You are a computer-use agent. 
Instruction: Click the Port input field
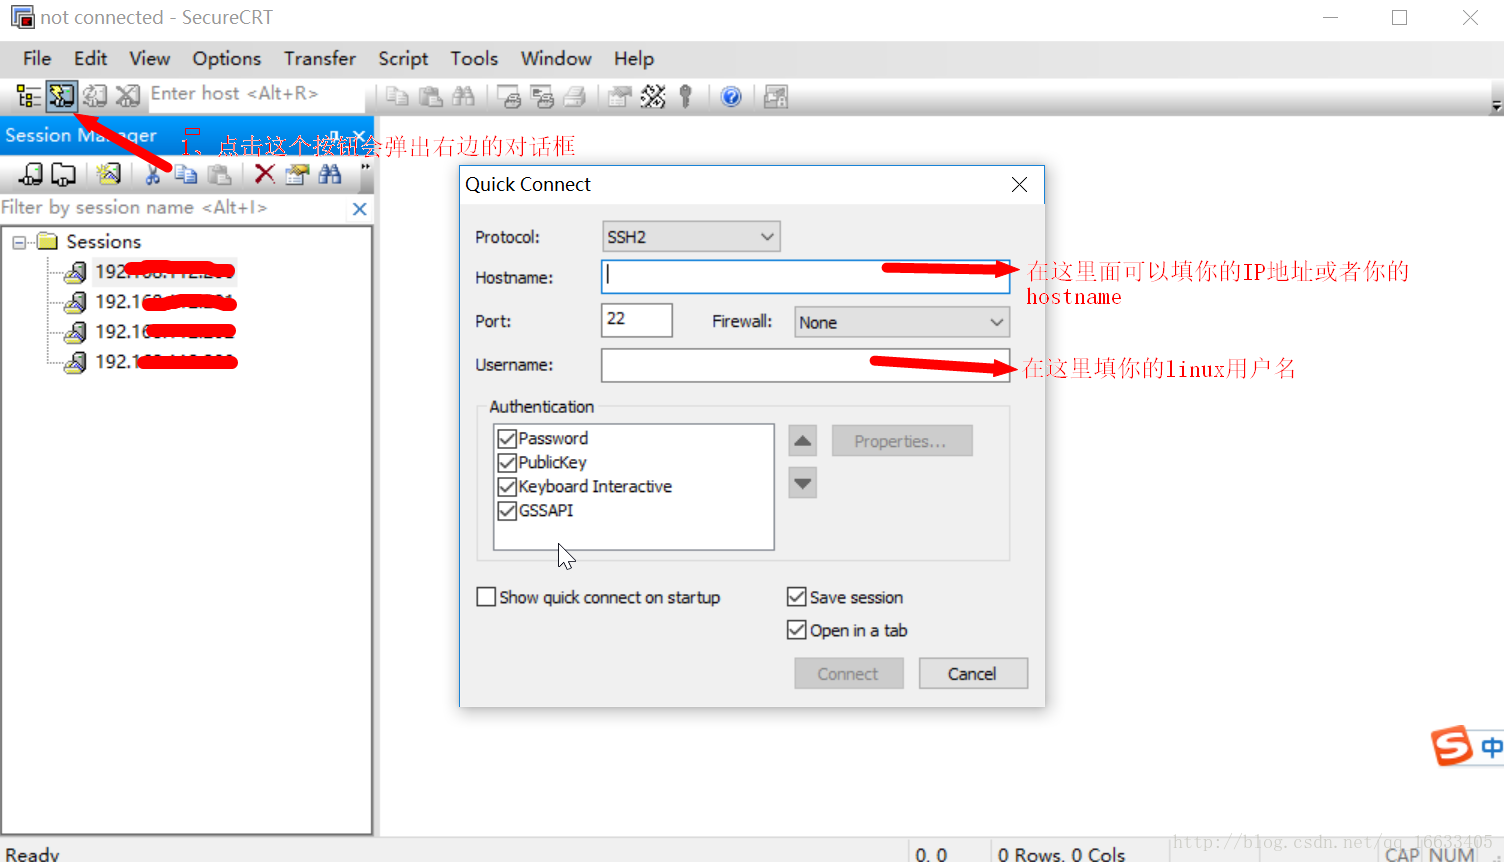(637, 320)
